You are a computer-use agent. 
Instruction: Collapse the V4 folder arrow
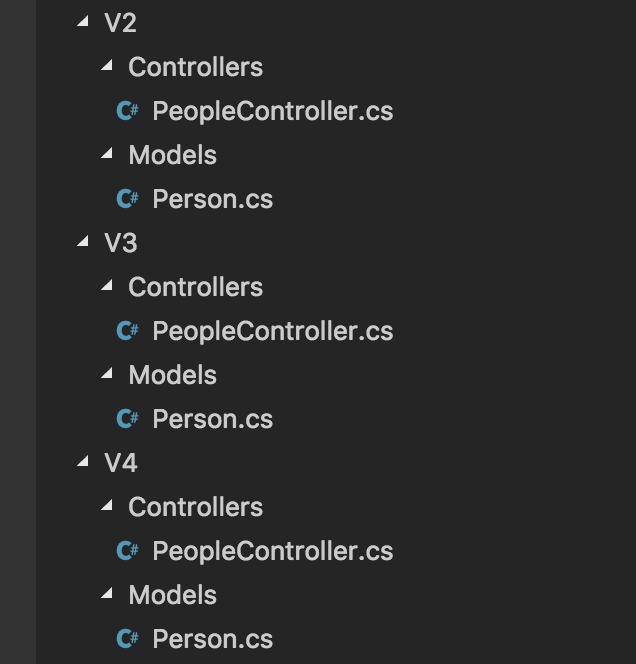click(83, 462)
